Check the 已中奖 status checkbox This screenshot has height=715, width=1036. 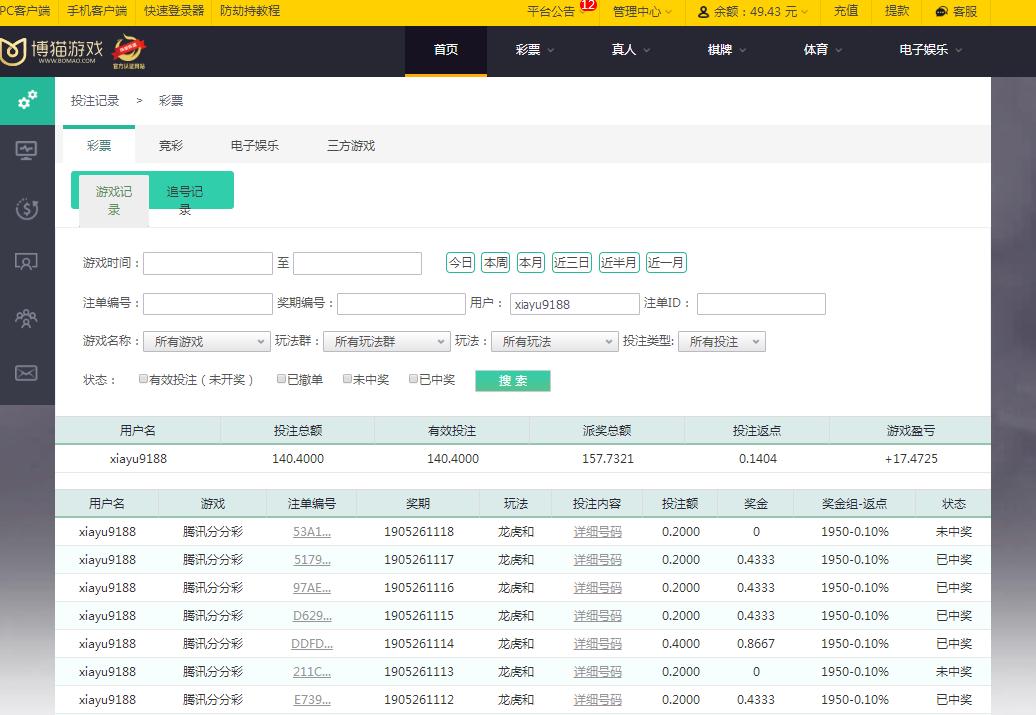(414, 379)
